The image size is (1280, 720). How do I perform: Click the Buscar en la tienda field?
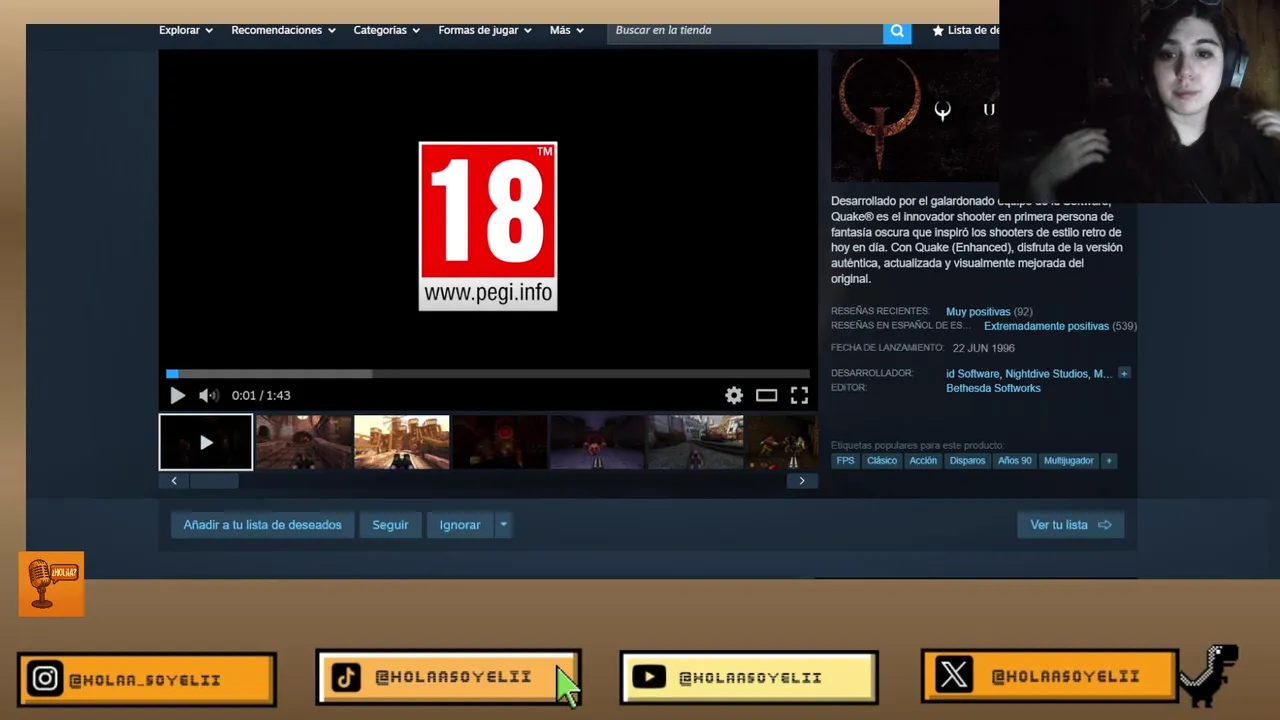(745, 31)
